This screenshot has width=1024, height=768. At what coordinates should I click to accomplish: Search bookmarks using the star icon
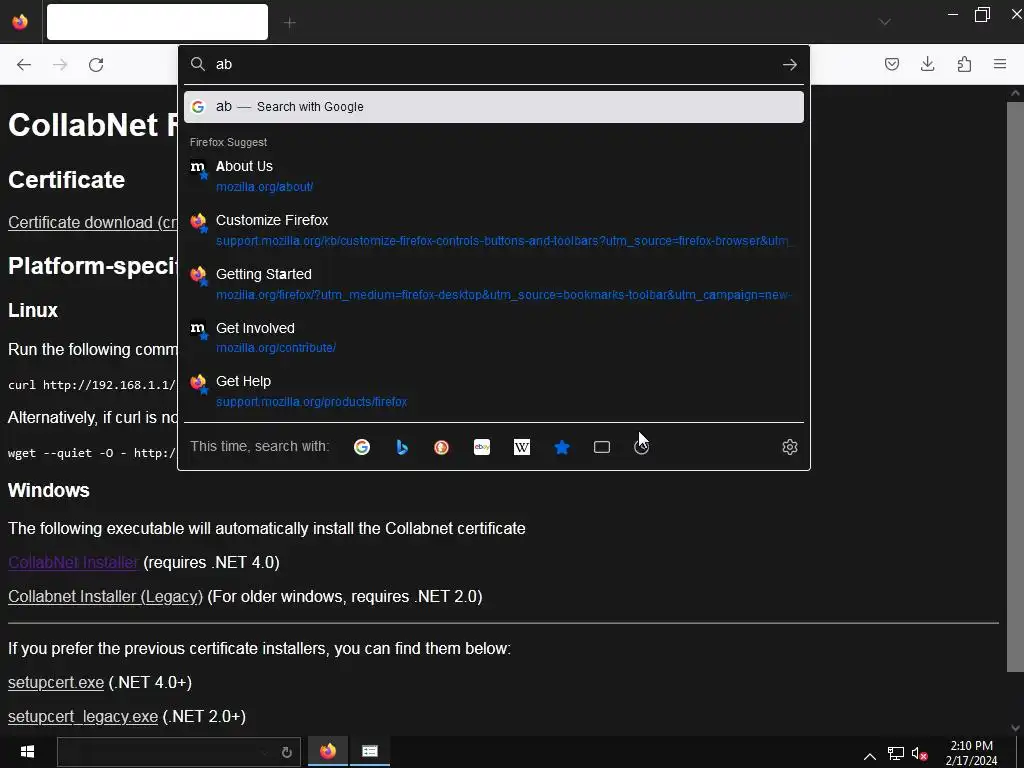coord(562,447)
